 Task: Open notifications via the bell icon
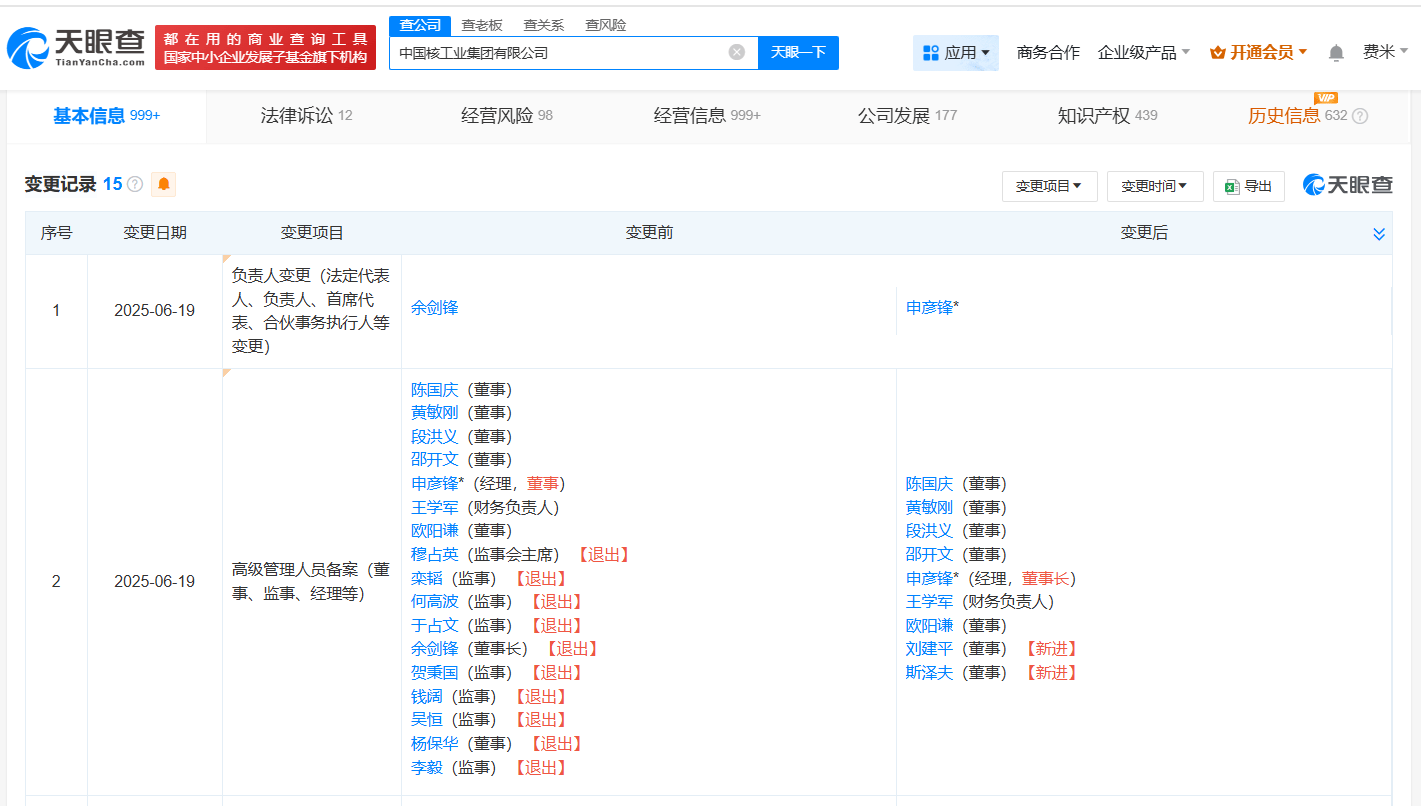click(1336, 53)
